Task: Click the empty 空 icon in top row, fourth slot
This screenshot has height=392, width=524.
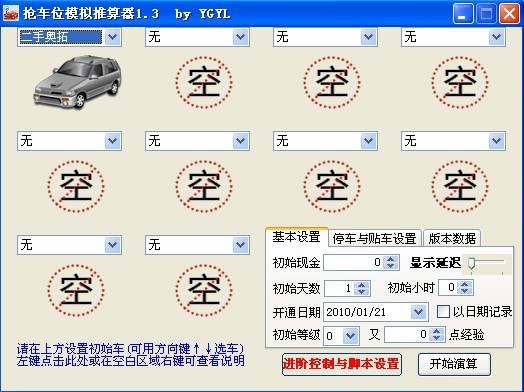Action: (460, 82)
